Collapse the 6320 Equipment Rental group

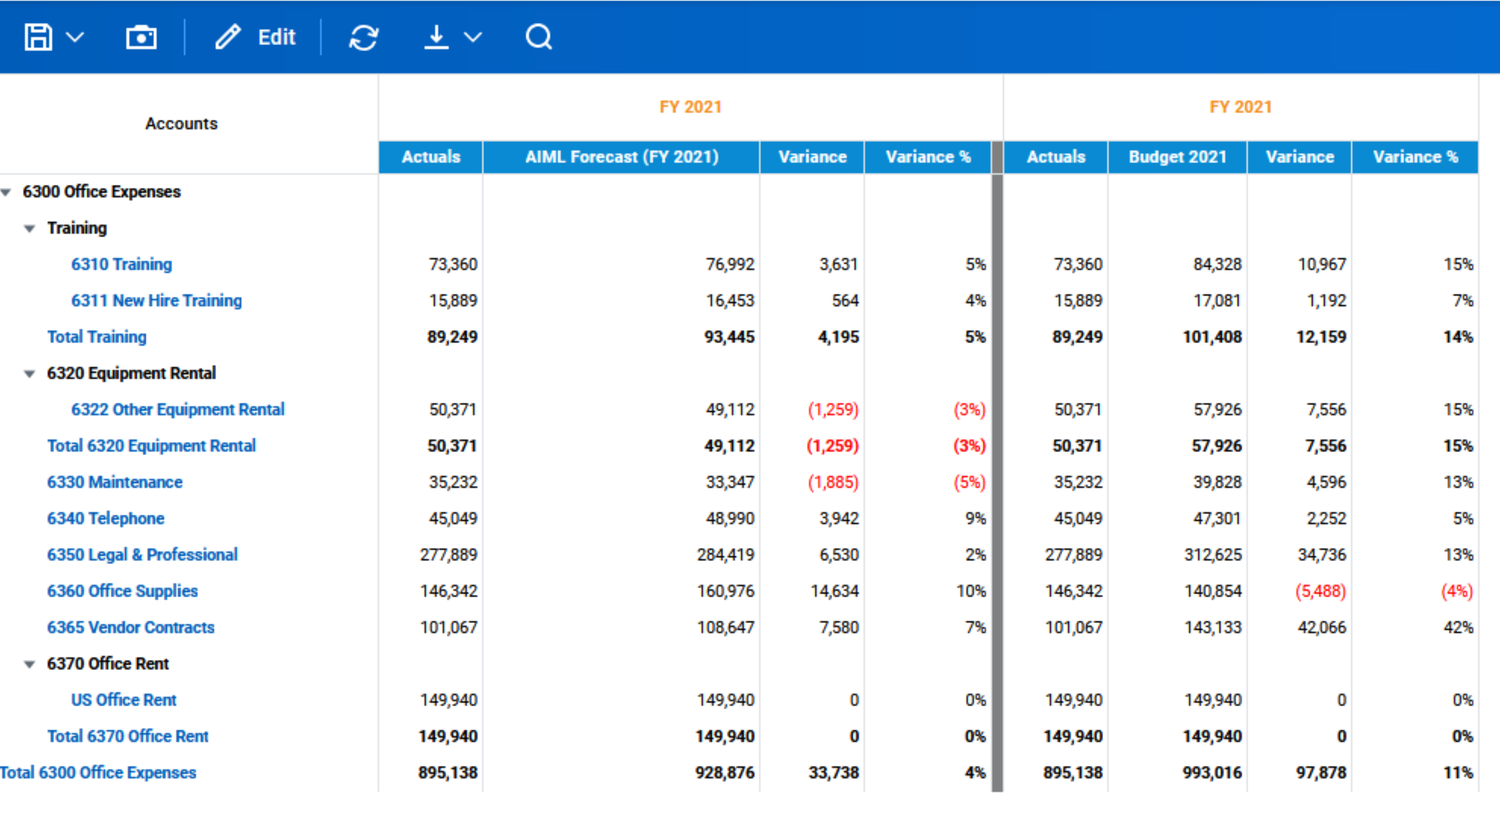click(30, 373)
